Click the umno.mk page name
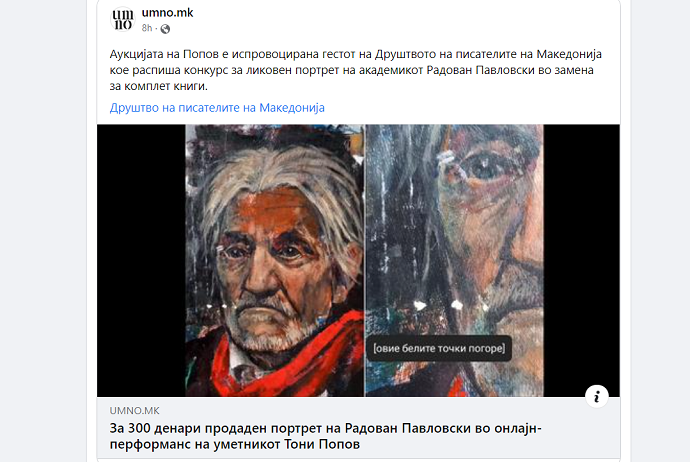The image size is (690, 462). (x=167, y=13)
